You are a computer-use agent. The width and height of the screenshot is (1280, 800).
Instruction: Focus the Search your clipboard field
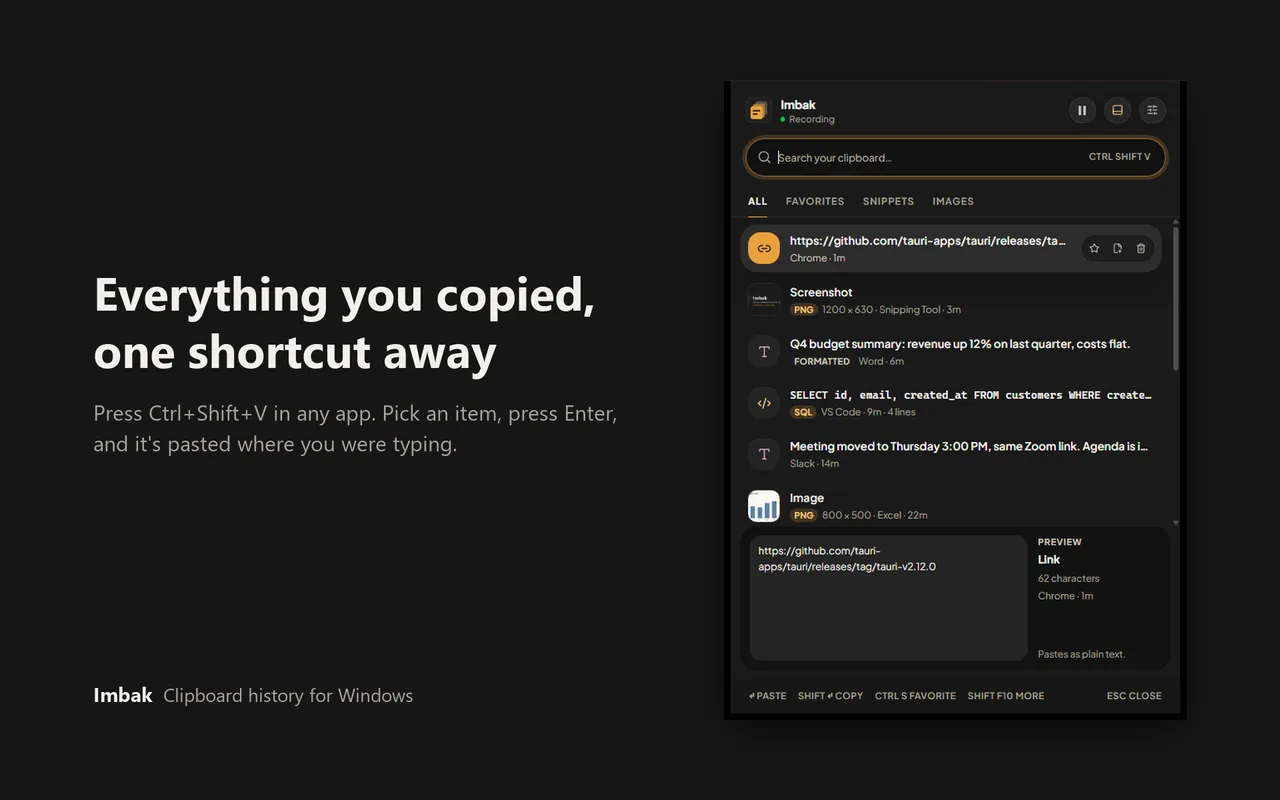956,157
